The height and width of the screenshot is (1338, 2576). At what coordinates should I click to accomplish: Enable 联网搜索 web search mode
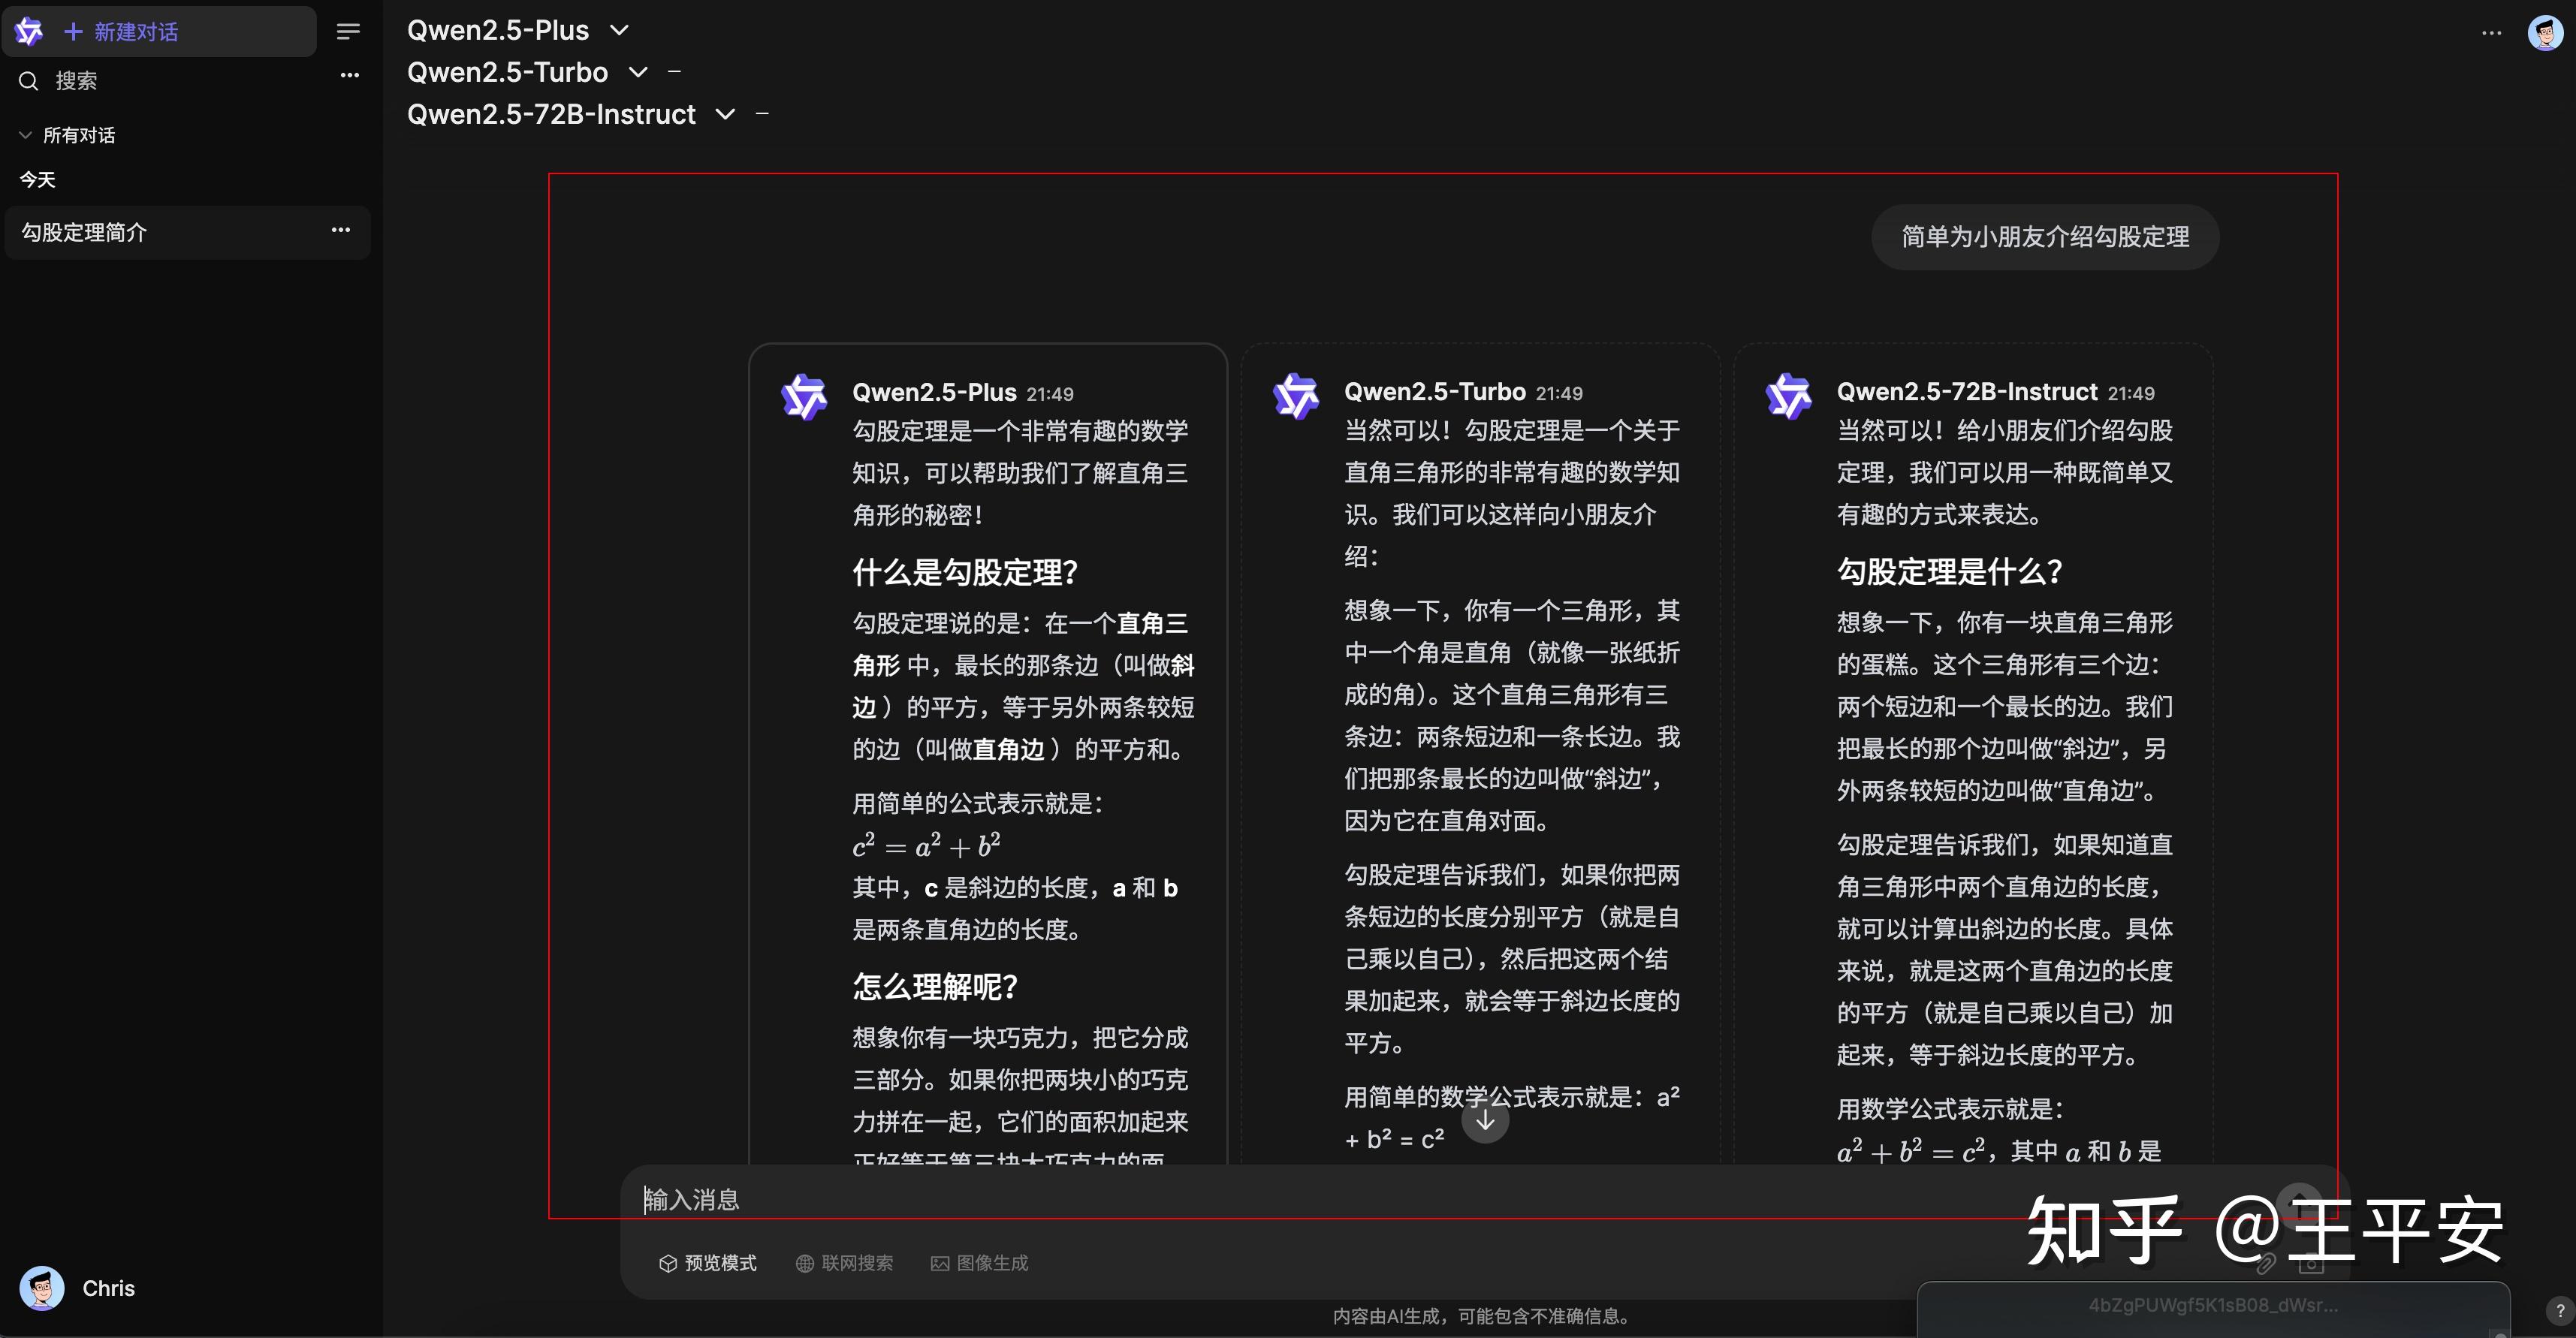point(844,1263)
